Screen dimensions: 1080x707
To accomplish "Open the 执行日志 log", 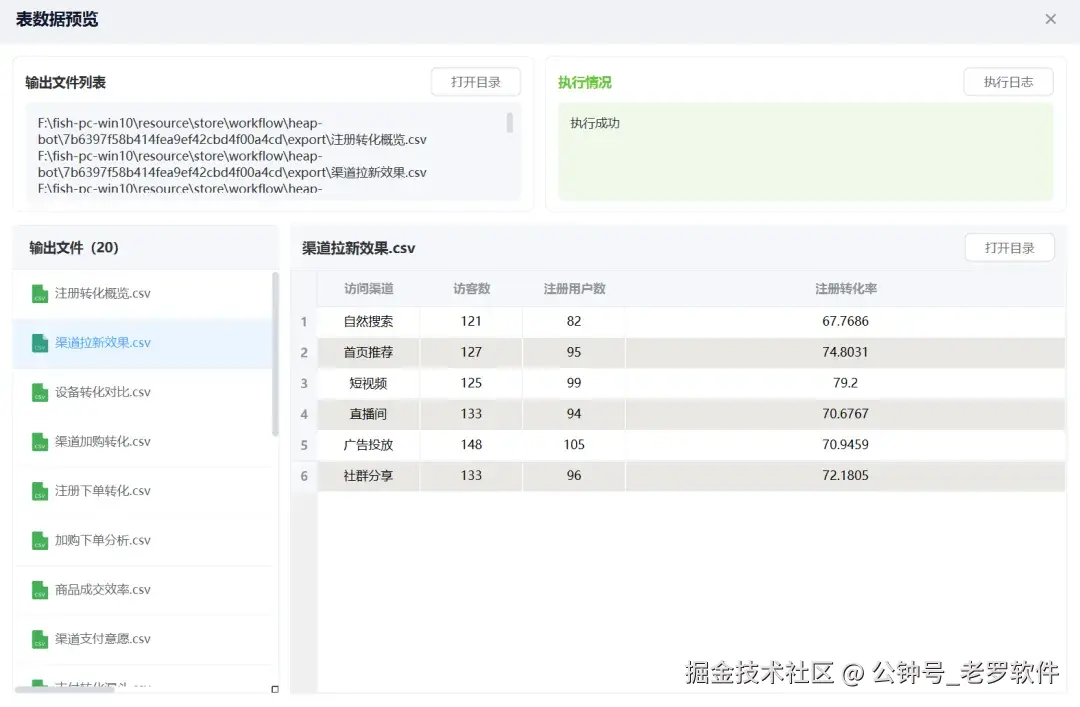I will (x=1008, y=82).
